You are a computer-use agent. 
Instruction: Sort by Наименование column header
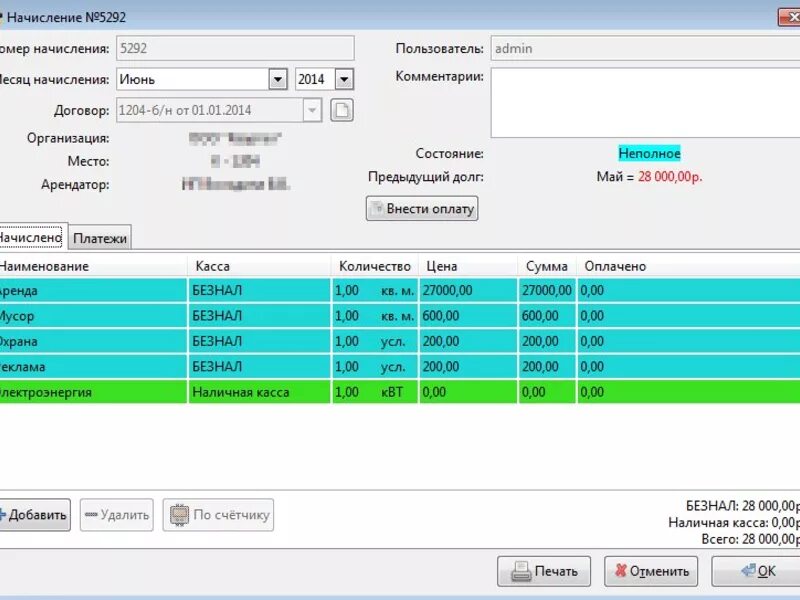pos(93,266)
